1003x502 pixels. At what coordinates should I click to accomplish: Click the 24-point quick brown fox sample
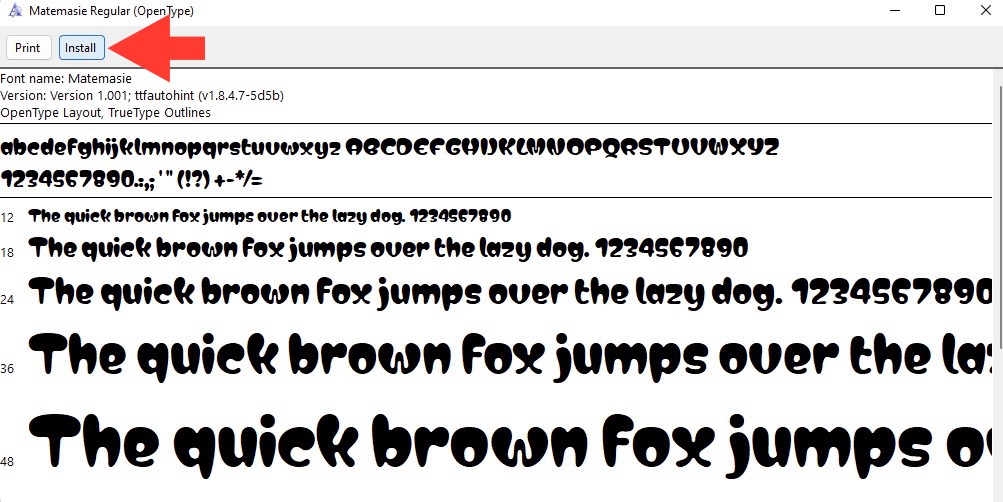(x=510, y=292)
